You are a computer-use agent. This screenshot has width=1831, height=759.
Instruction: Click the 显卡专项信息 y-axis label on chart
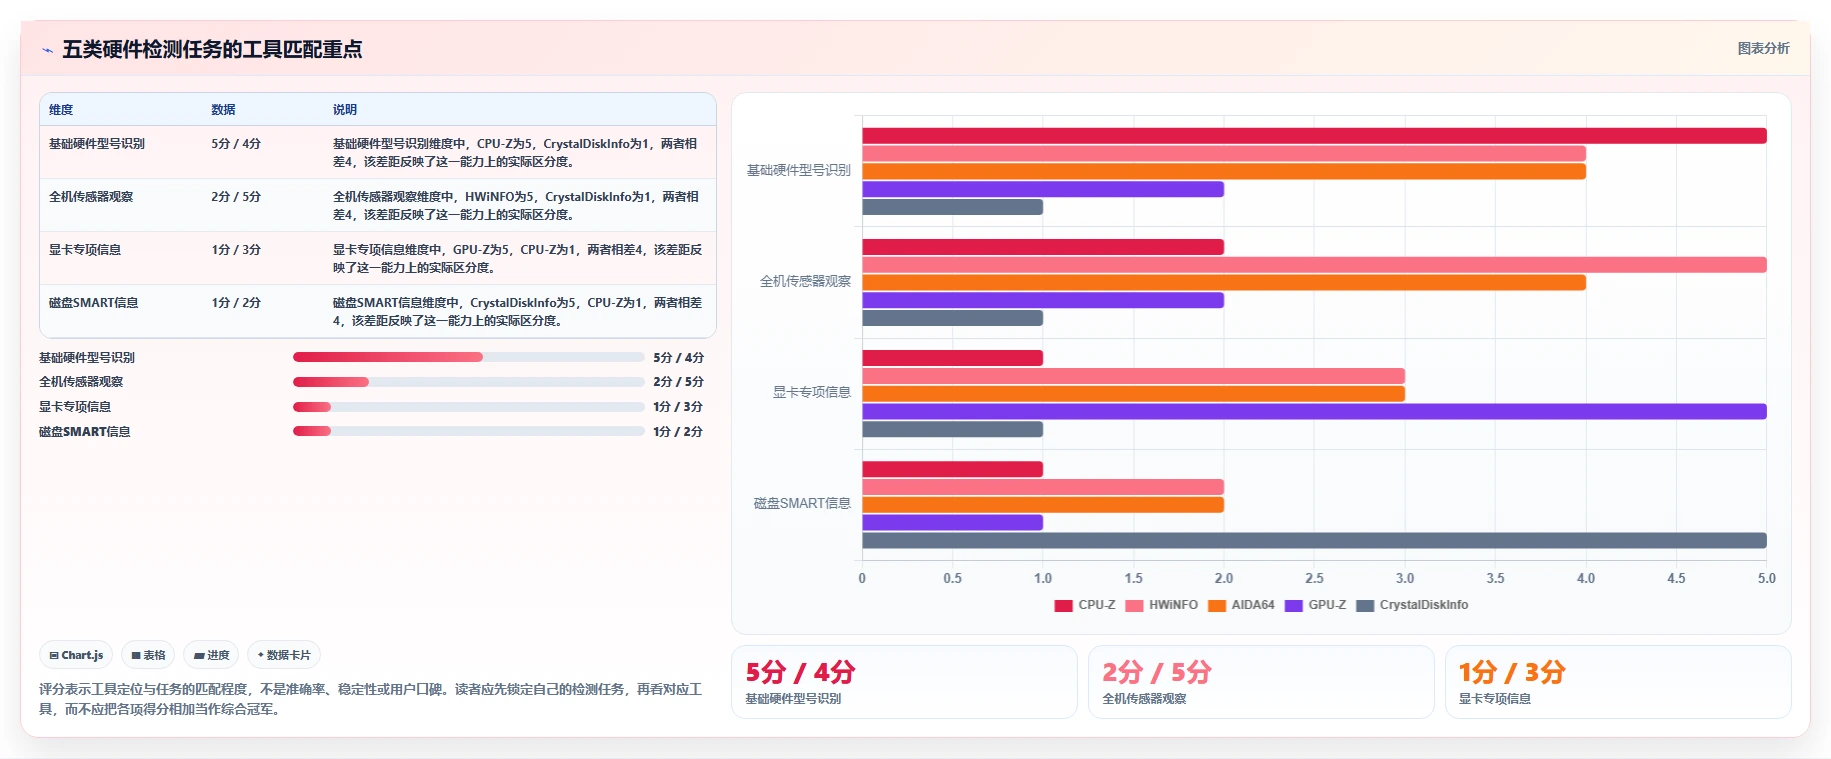pyautogui.click(x=811, y=393)
